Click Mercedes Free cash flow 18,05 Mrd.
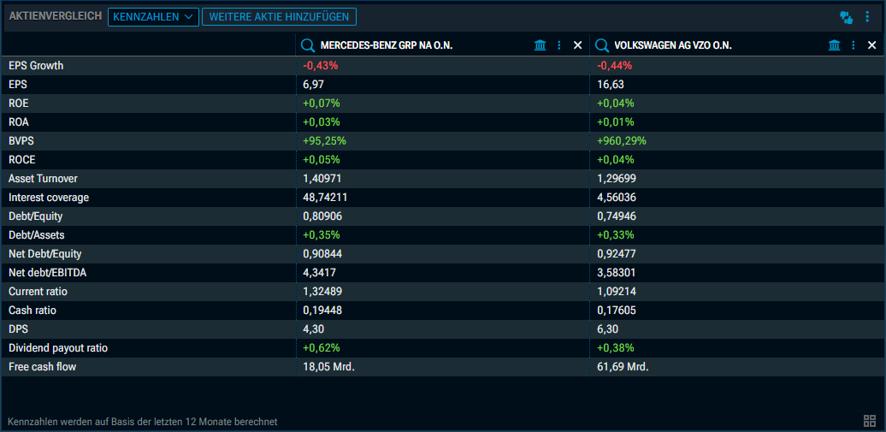The width and height of the screenshot is (886, 432). [x=328, y=367]
